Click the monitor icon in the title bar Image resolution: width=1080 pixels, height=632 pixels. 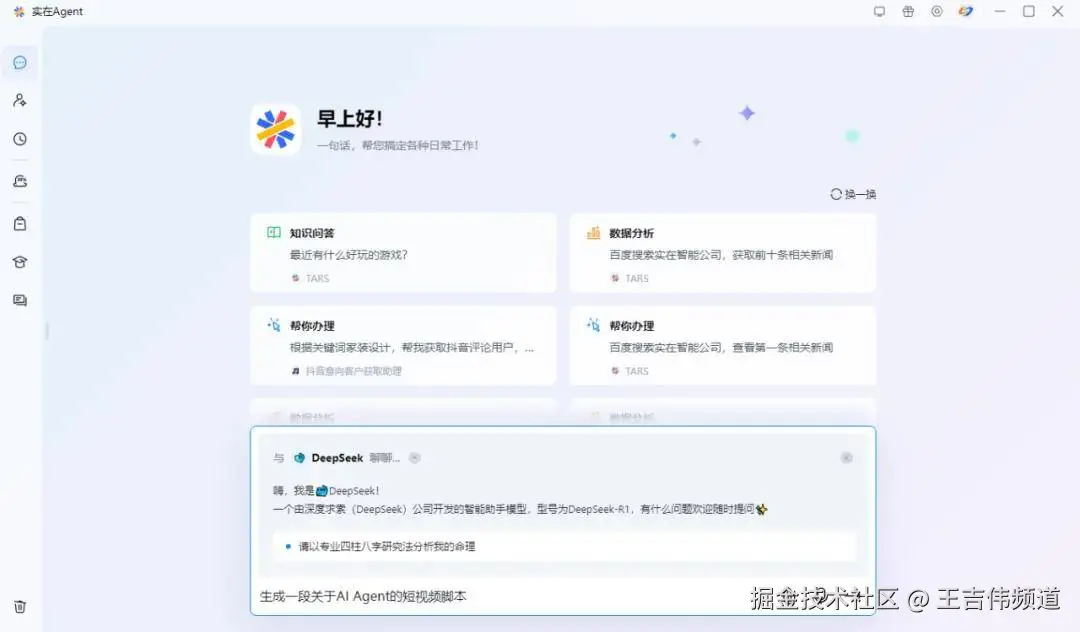[880, 11]
